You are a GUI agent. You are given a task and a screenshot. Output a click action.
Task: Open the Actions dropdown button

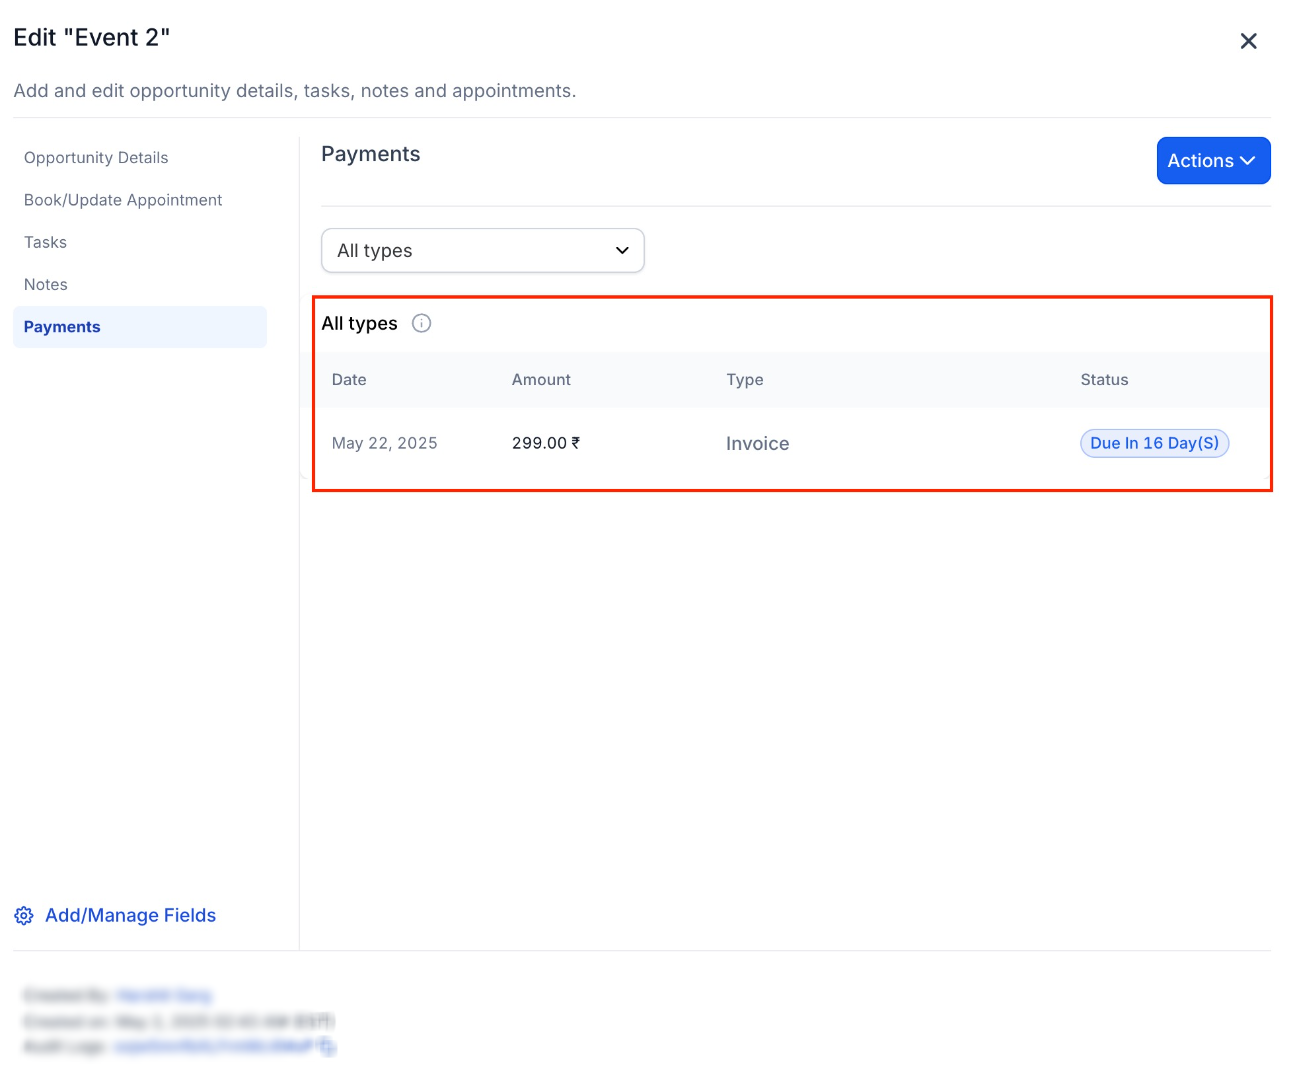(1213, 161)
